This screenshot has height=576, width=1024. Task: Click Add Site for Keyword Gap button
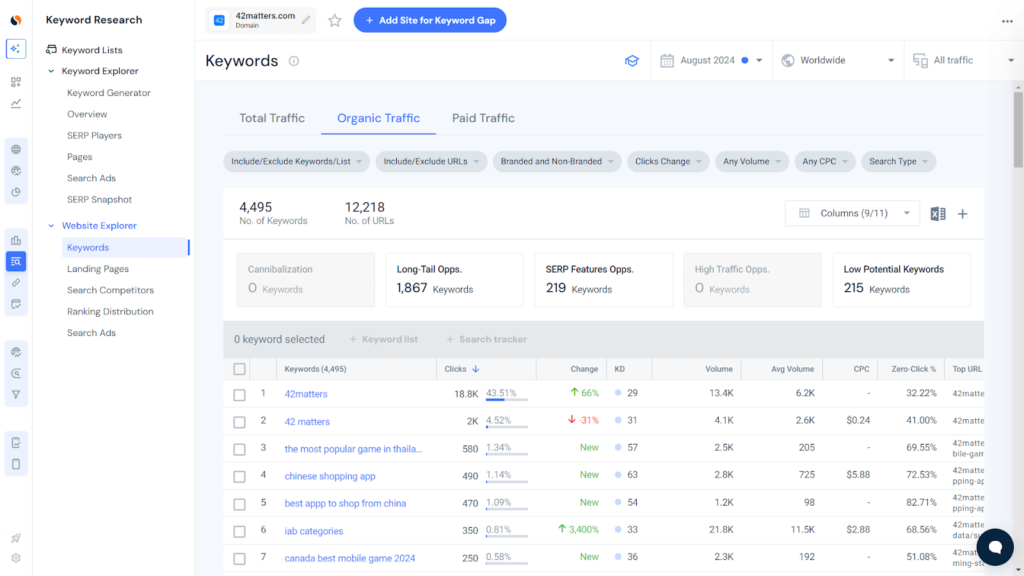point(430,20)
